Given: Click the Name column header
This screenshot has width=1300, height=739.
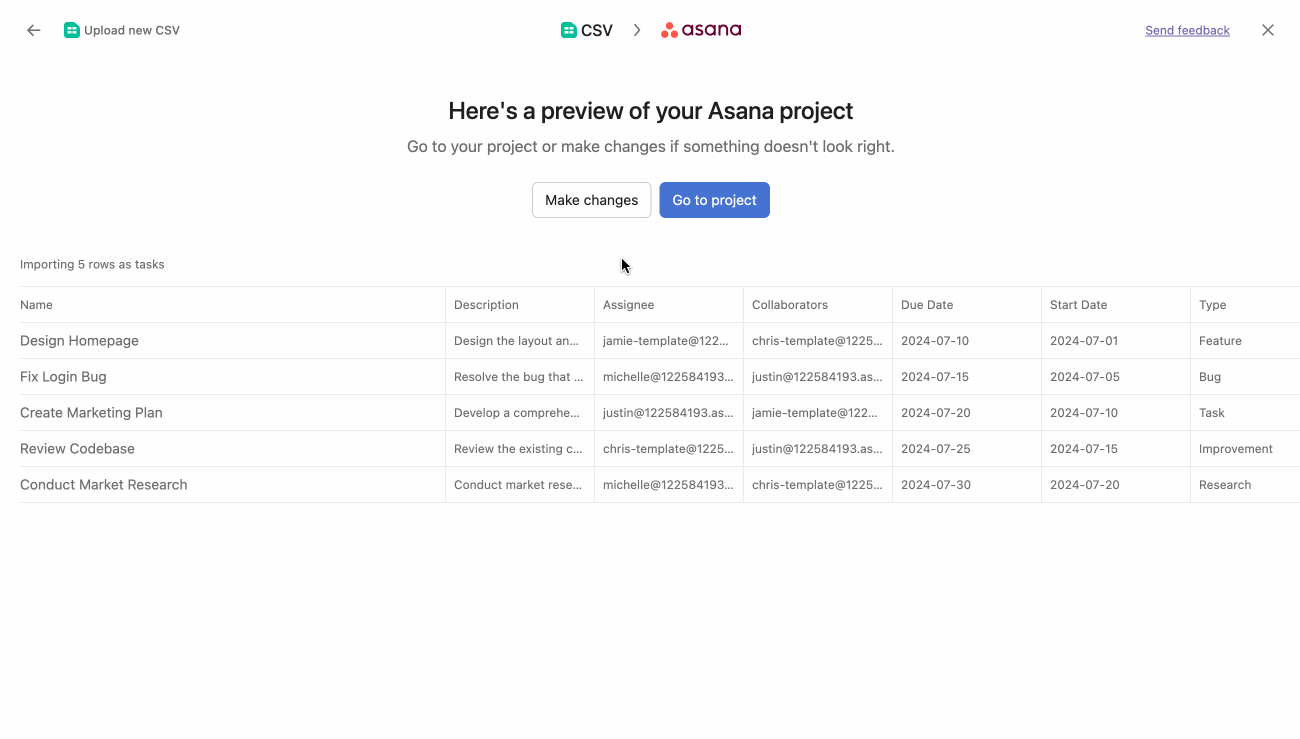Looking at the screenshot, I should click(37, 305).
